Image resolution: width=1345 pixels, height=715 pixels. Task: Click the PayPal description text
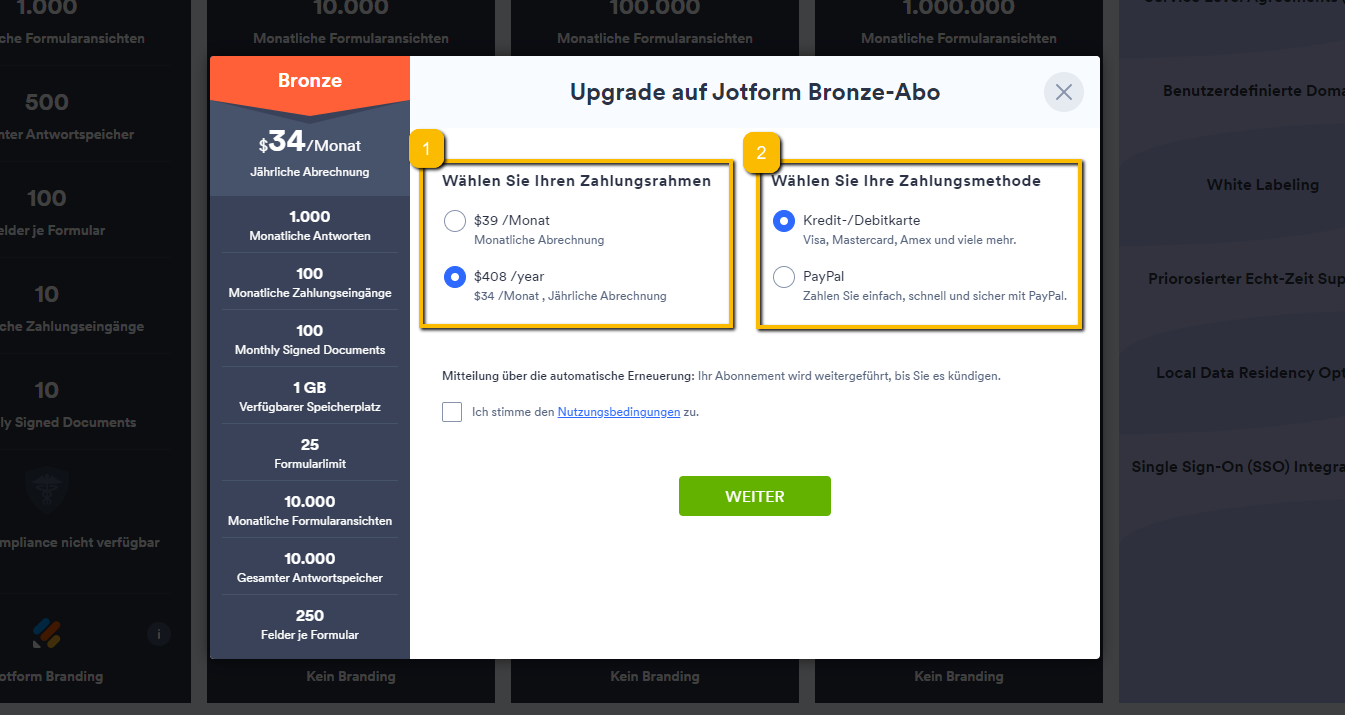coord(935,296)
